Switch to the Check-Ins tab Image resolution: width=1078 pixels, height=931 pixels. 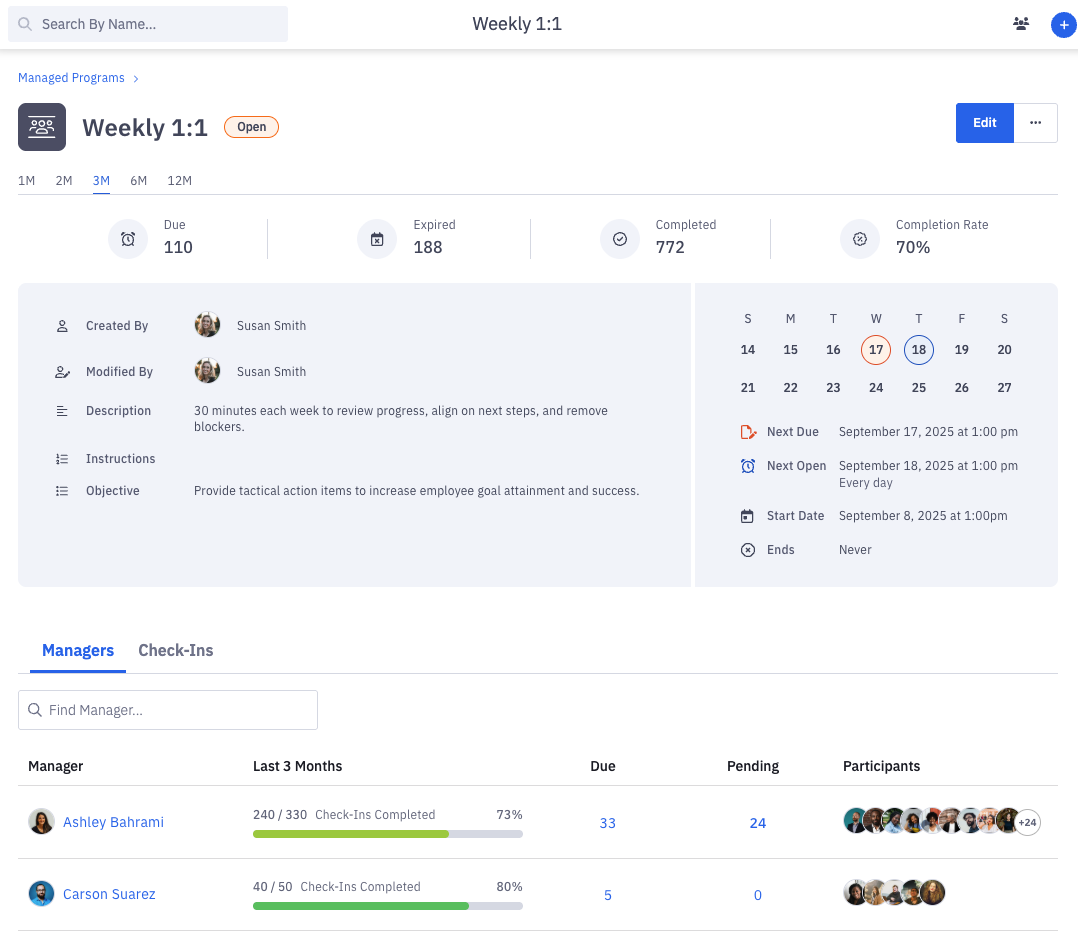click(175, 650)
